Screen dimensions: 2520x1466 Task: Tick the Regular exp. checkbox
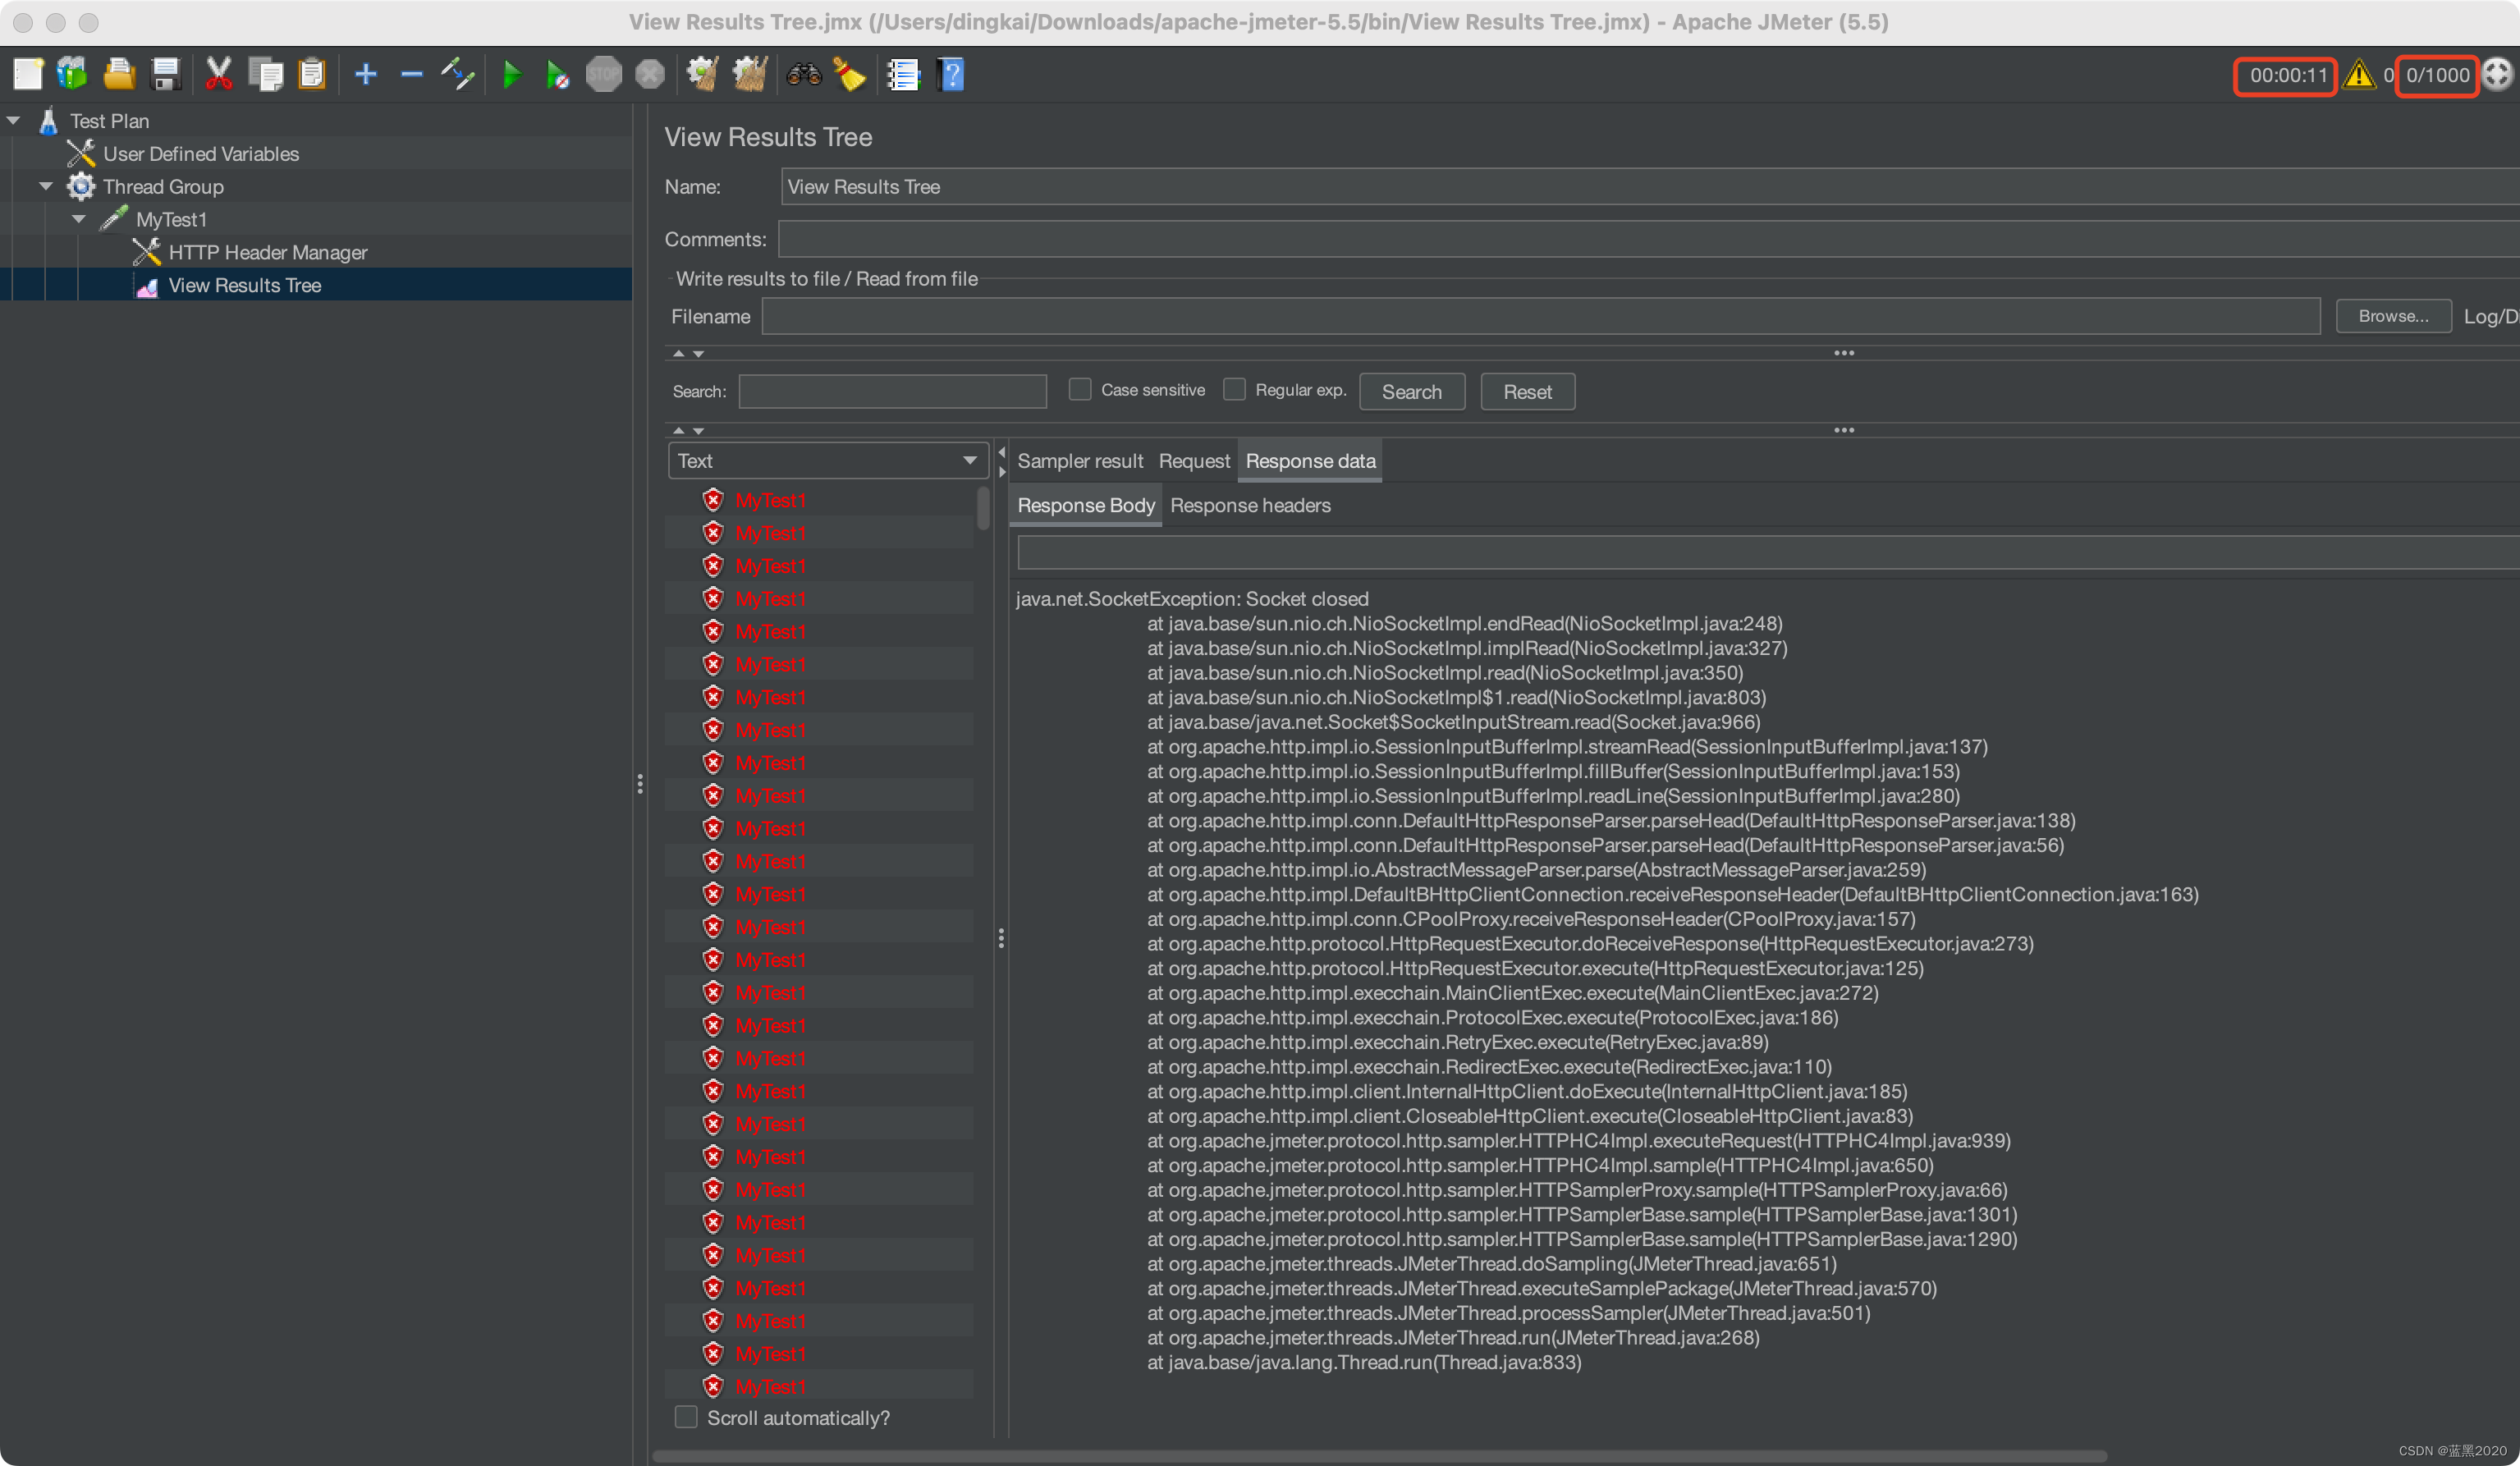[x=1235, y=390]
